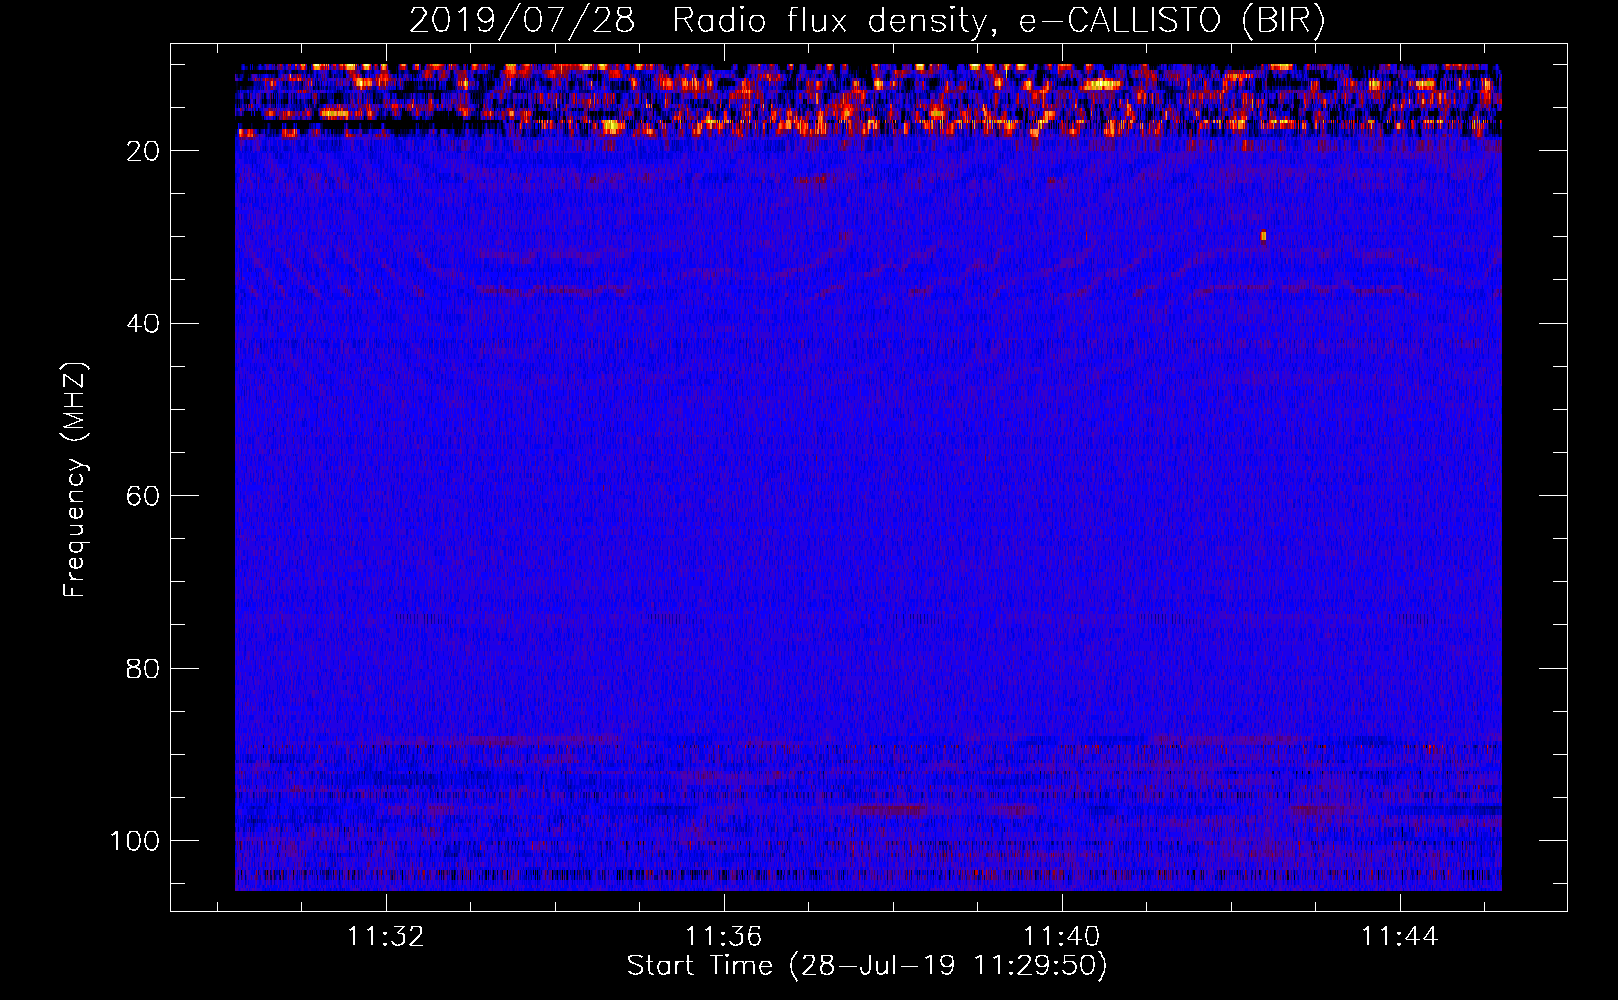This screenshot has width=1618, height=1000.
Task: Click the 'Start Time (28-Jul-19 11:29:50)' label
Action: click(867, 966)
